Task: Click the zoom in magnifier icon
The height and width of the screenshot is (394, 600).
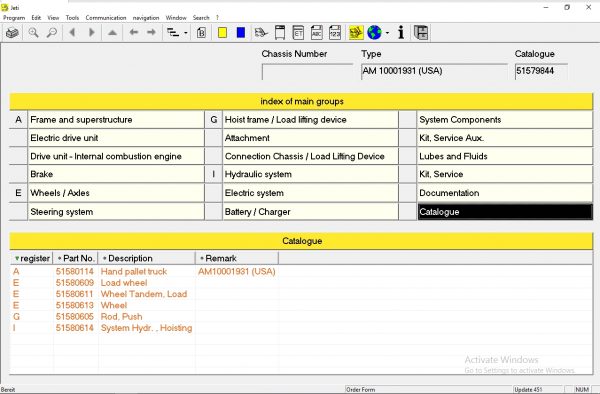Action: (33, 33)
